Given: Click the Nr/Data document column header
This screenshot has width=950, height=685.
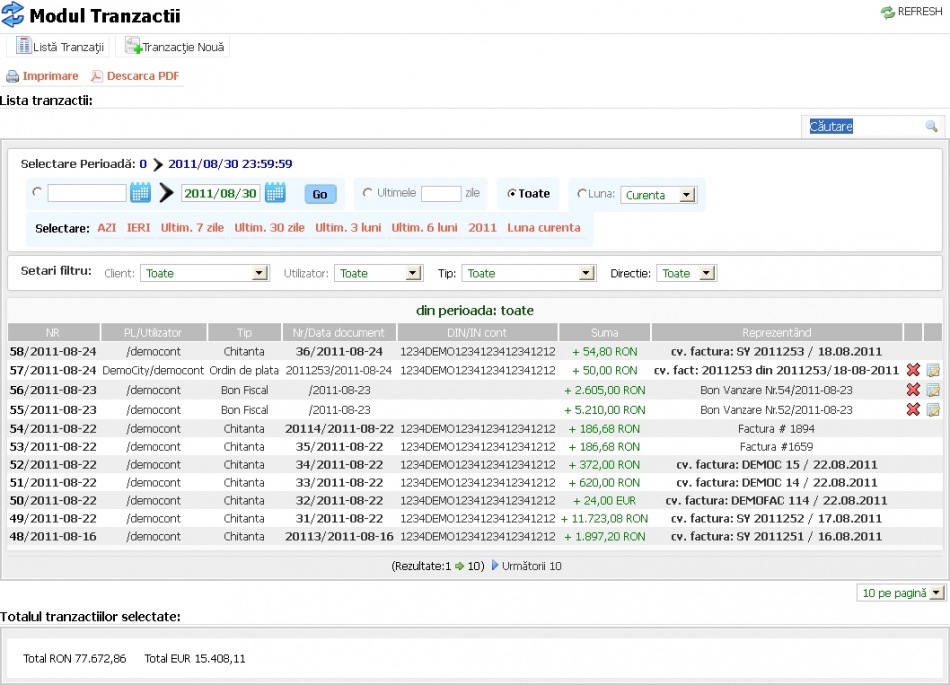Looking at the screenshot, I should click(x=339, y=333).
